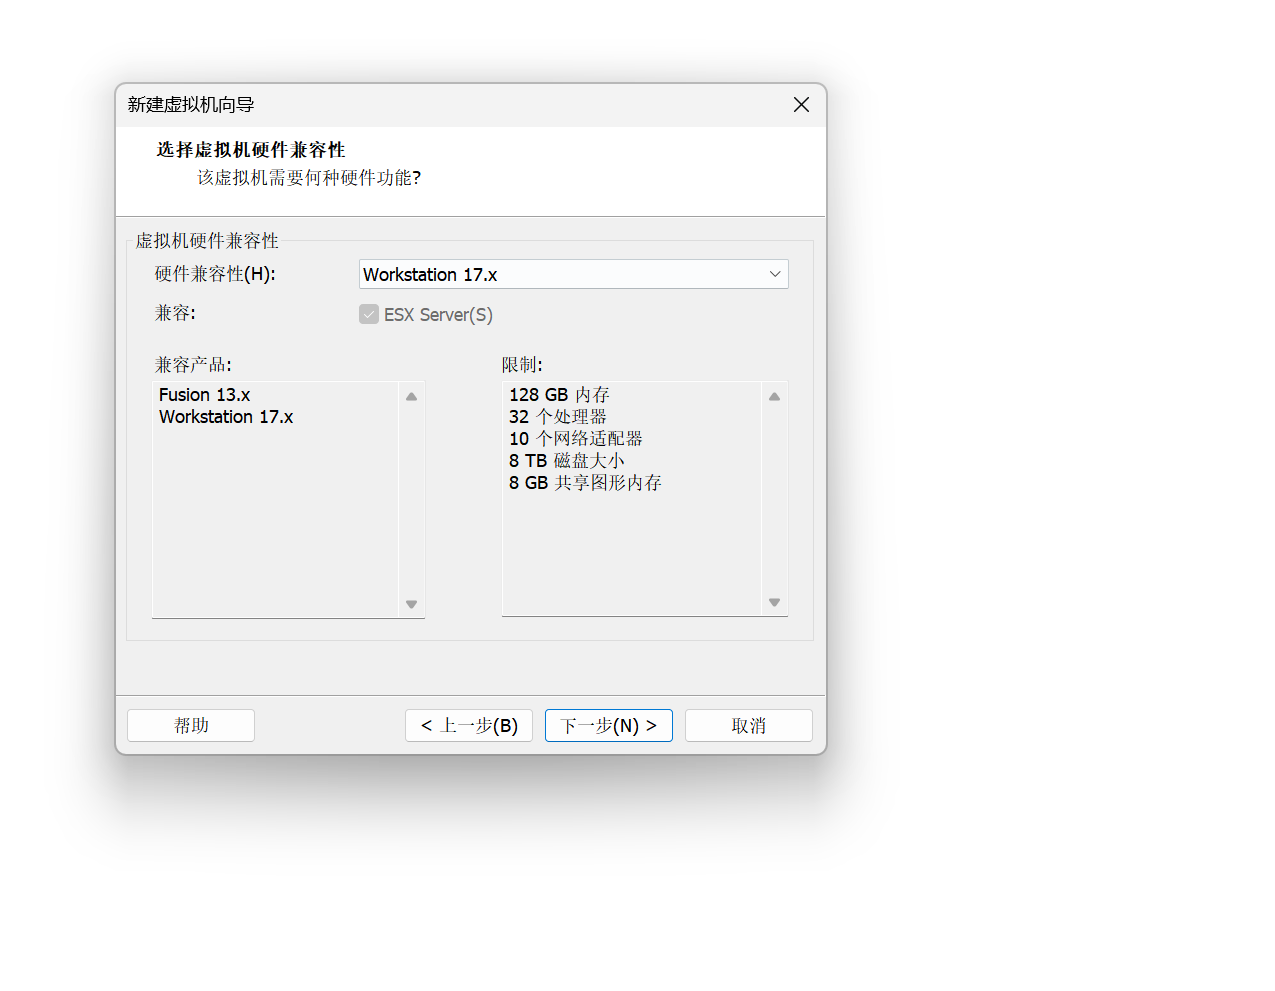Go back with 上一步(B) button

tap(469, 725)
